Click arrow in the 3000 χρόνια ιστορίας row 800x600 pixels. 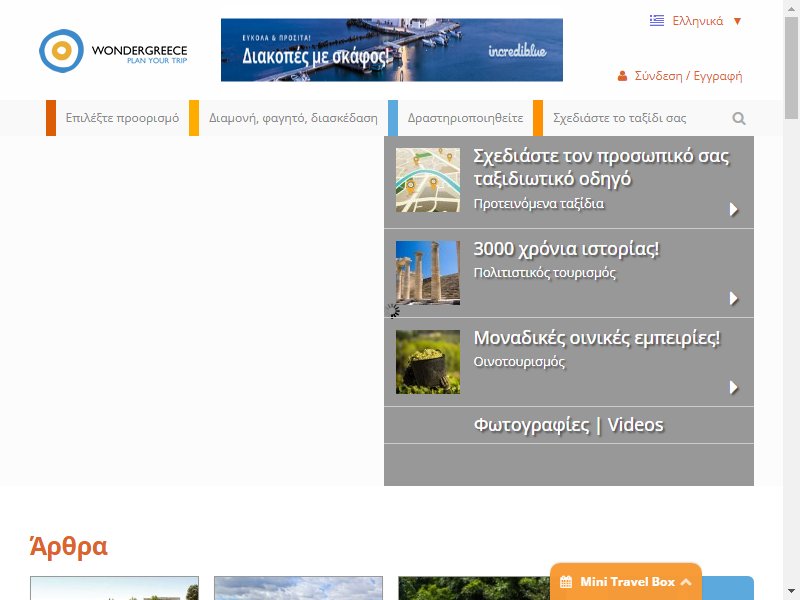[x=734, y=298]
